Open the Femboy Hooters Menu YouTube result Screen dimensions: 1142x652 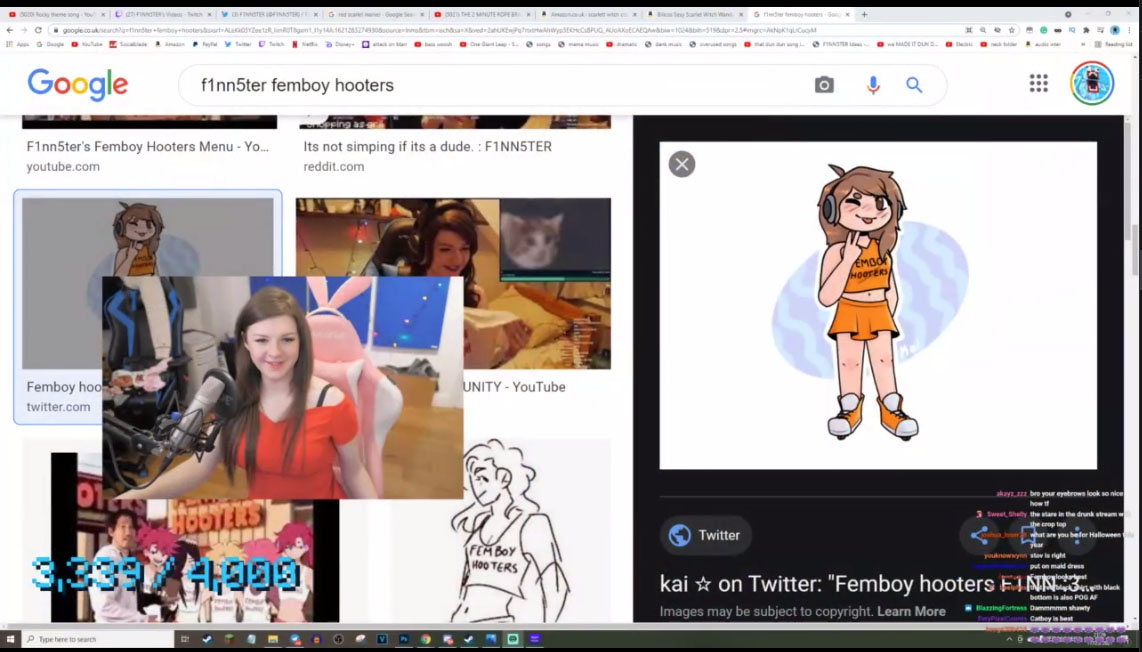pos(148,146)
